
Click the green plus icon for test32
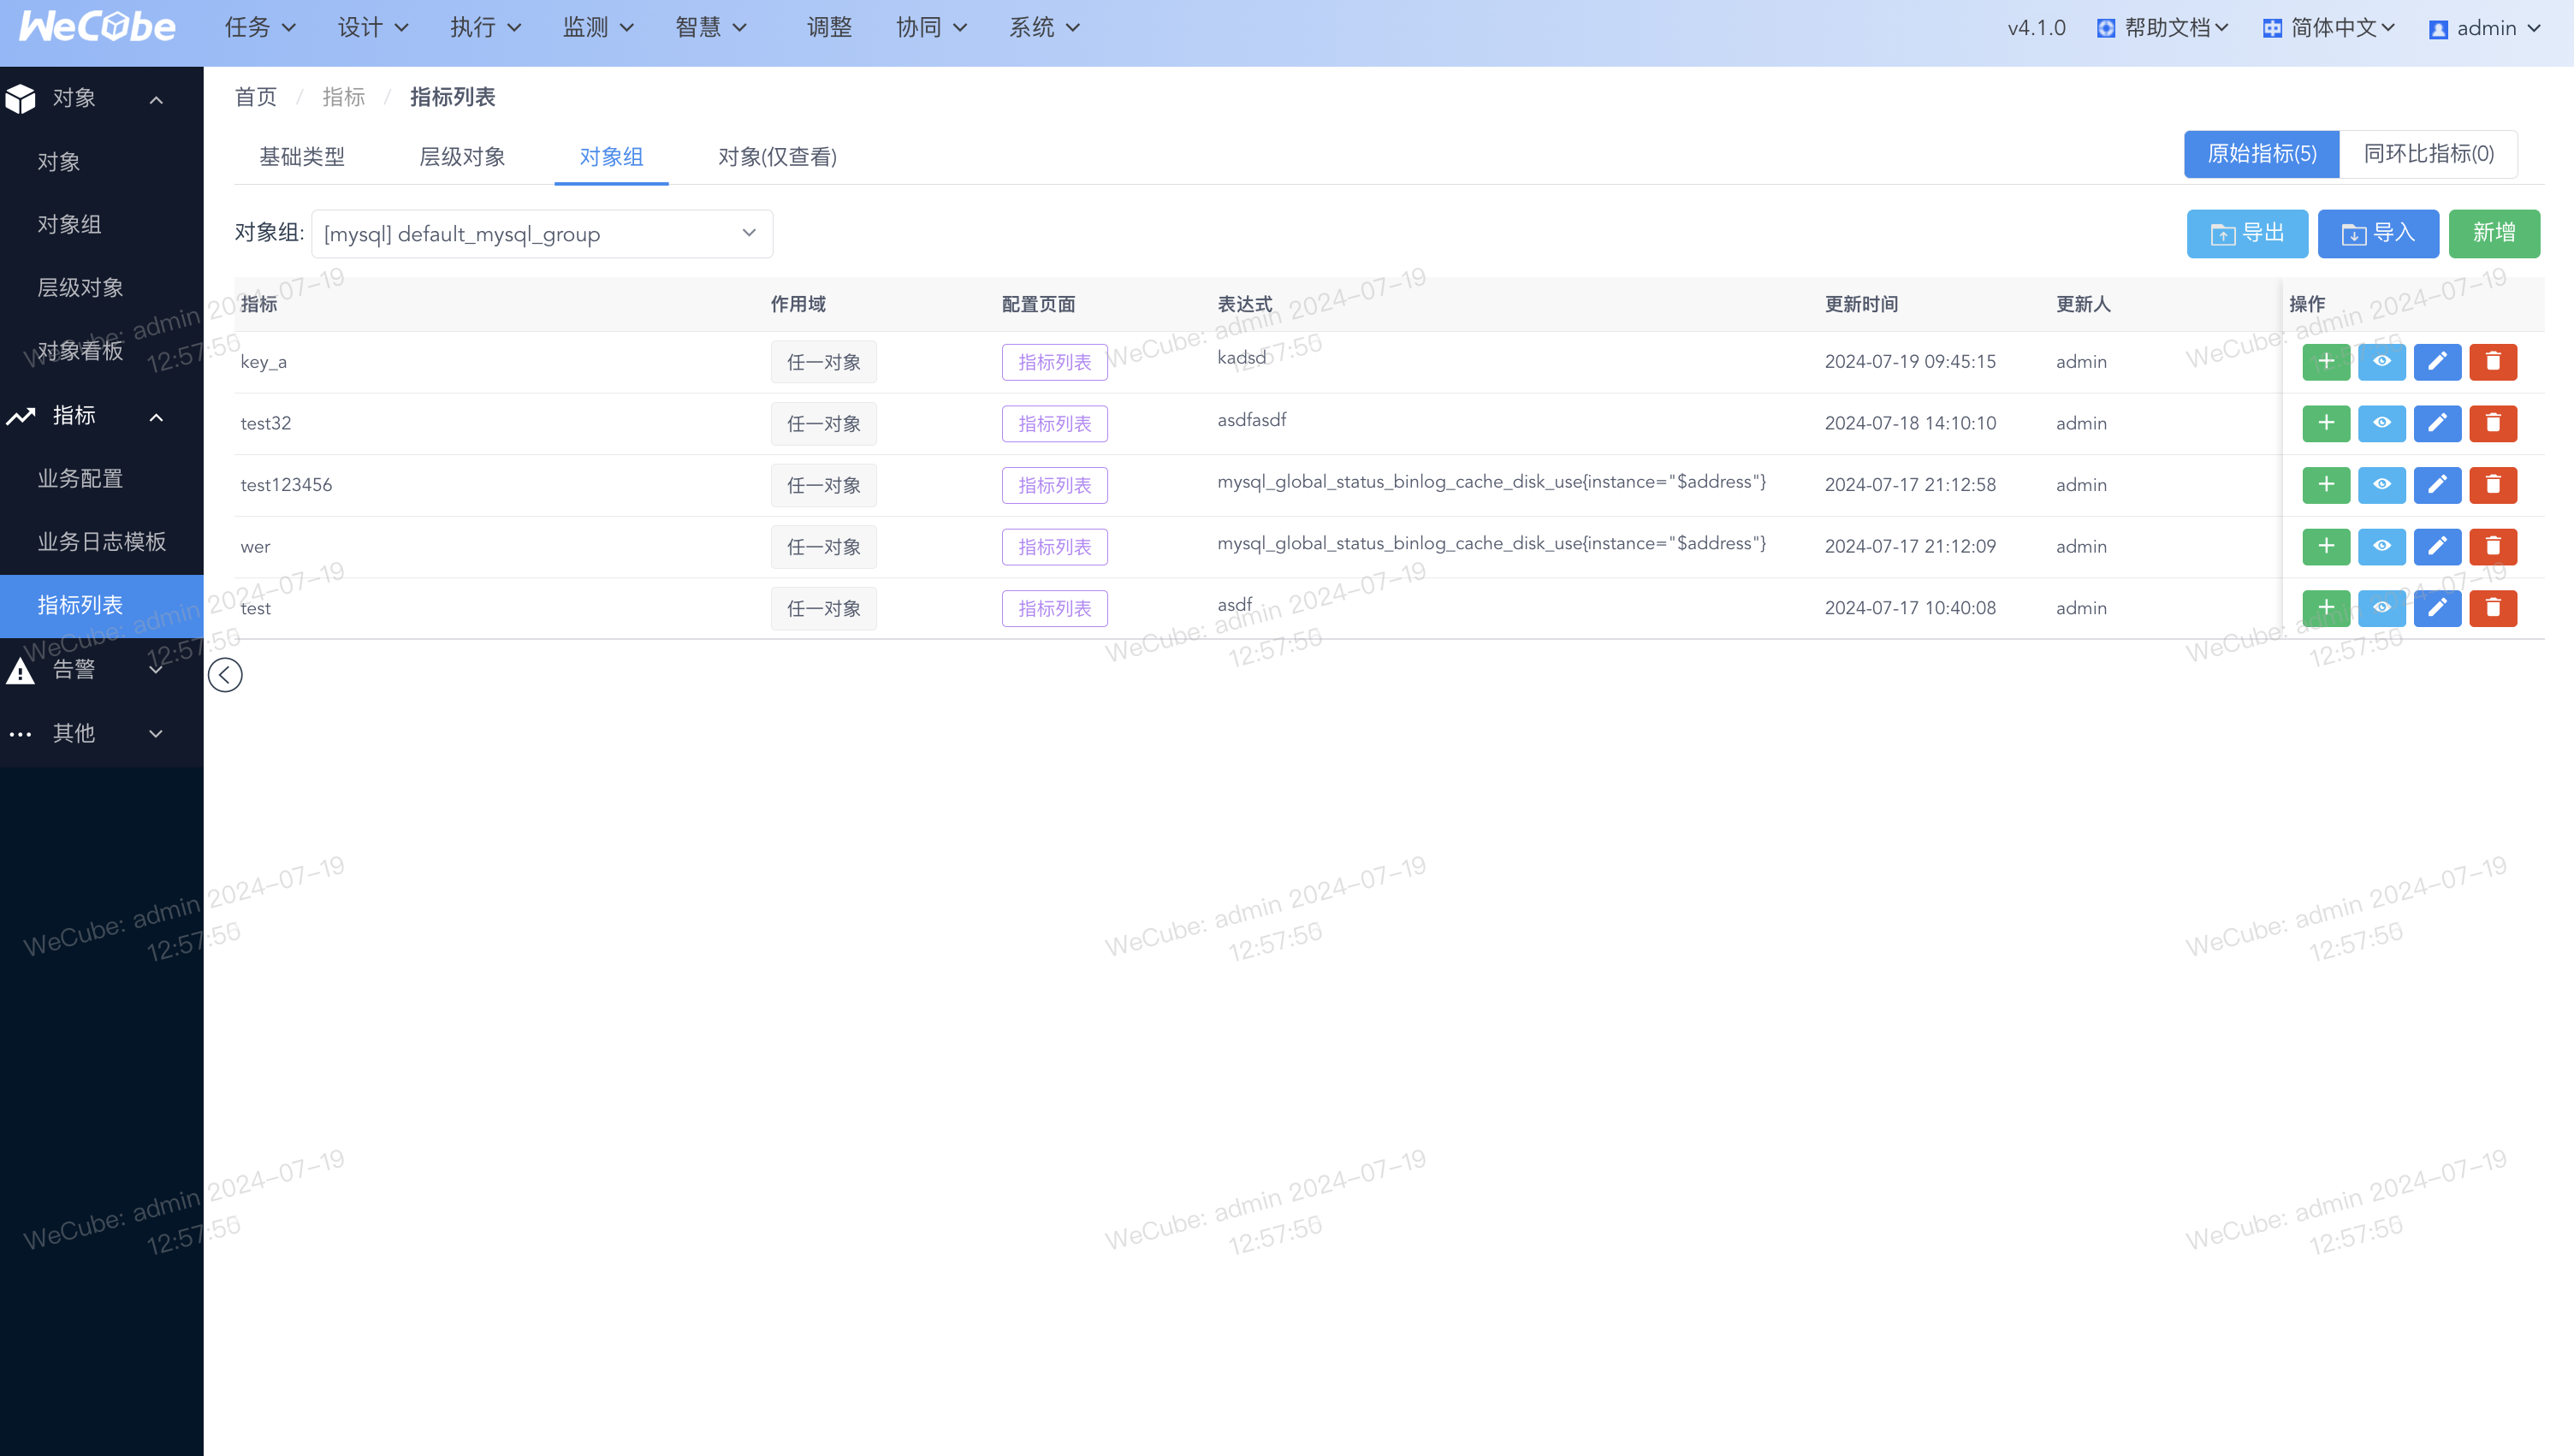pos(2326,424)
